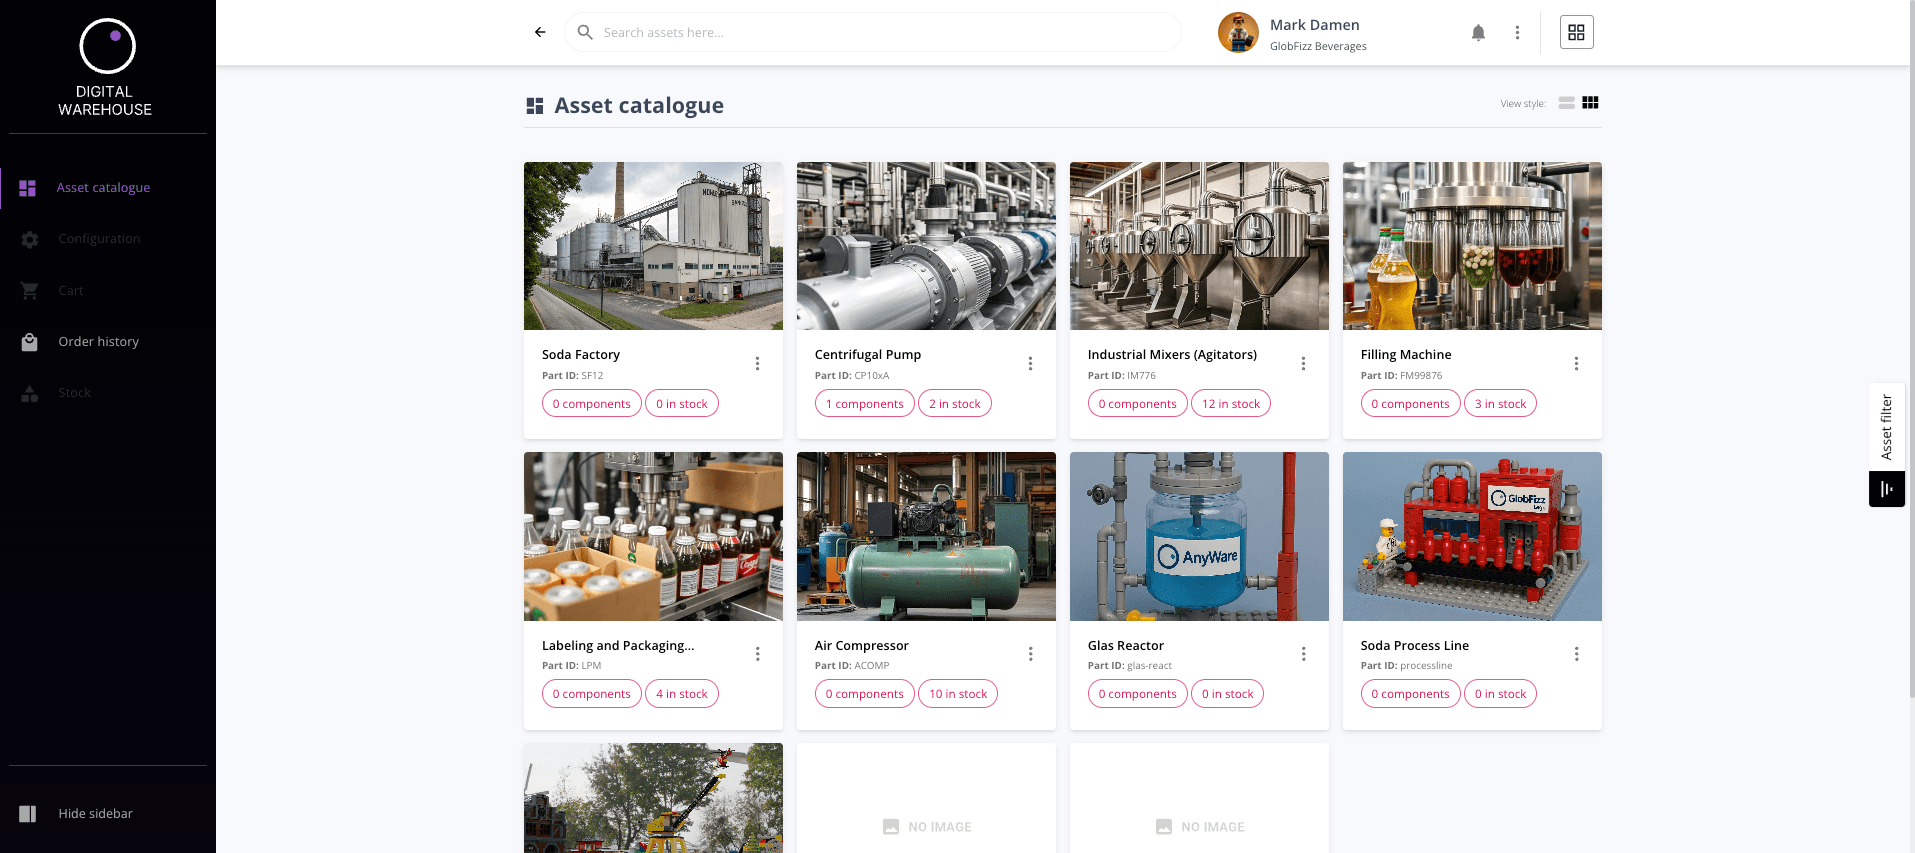Open the Asset filter side panel
1915x853 pixels.
pos(1887,427)
